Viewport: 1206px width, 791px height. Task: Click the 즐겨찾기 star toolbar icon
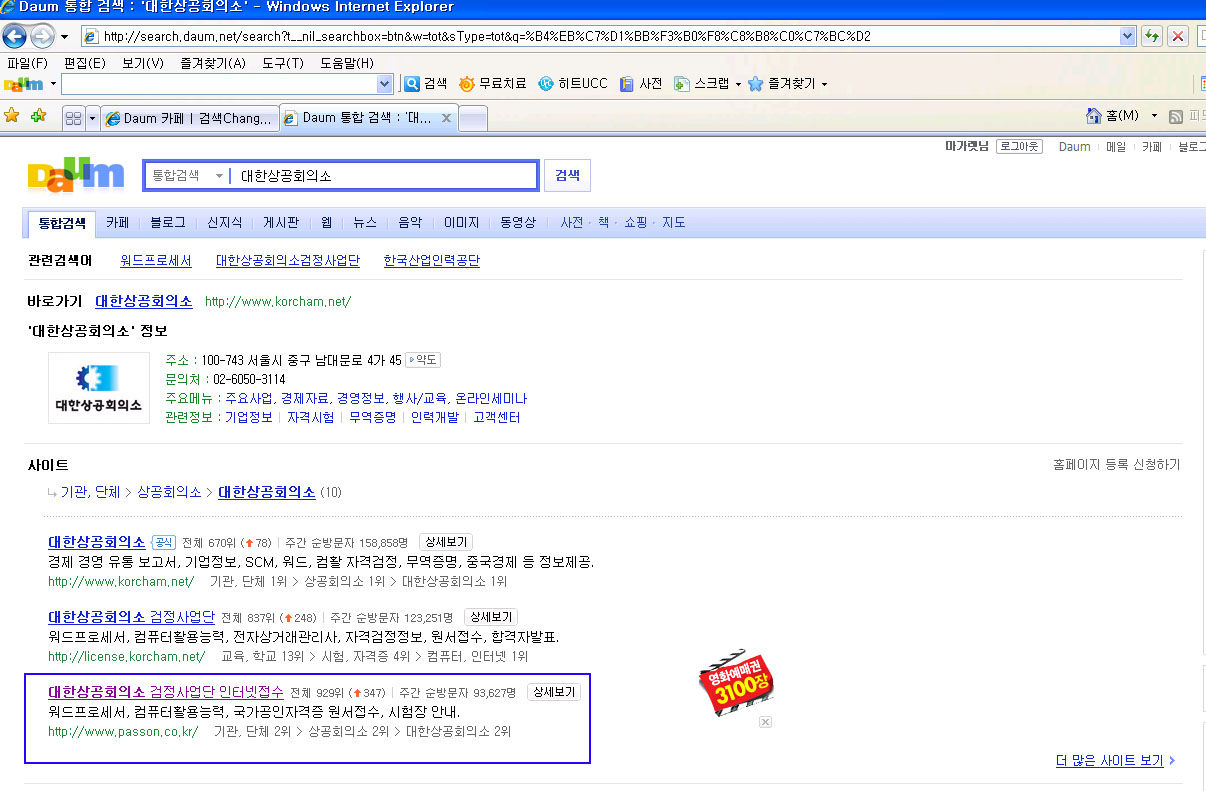click(x=781, y=84)
